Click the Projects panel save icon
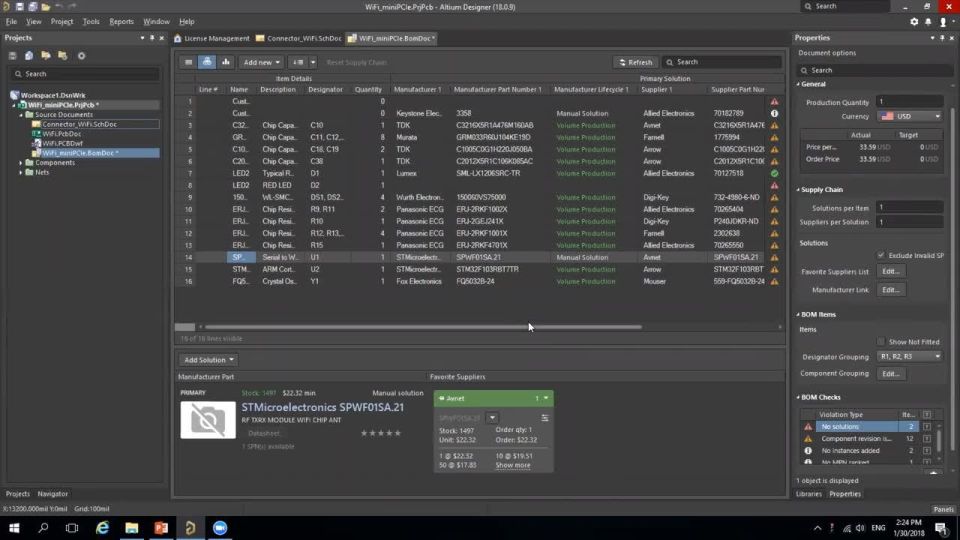The width and height of the screenshot is (960, 540). pyautogui.click(x=12, y=56)
